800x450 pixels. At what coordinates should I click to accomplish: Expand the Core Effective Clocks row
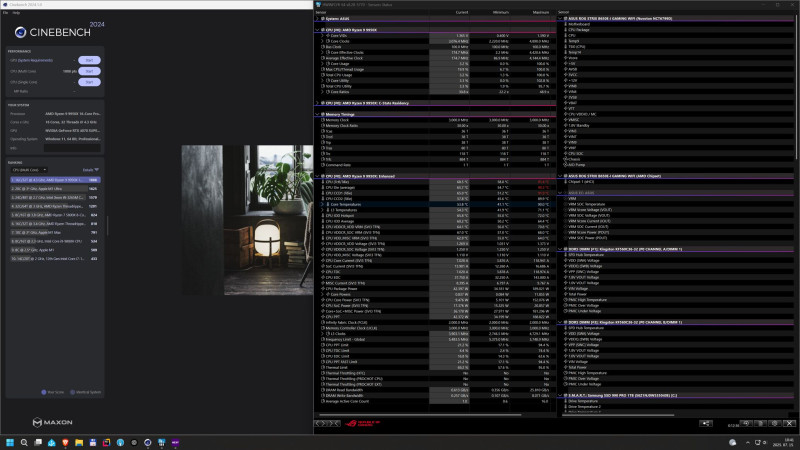(322, 53)
